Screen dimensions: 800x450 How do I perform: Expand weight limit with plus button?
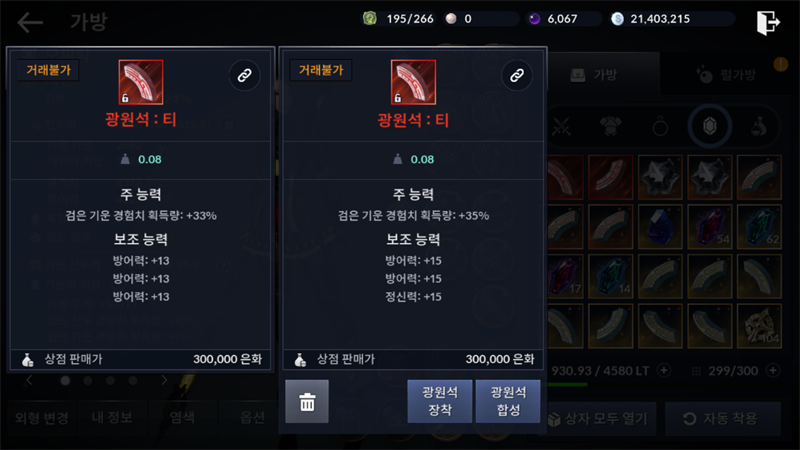tap(664, 370)
